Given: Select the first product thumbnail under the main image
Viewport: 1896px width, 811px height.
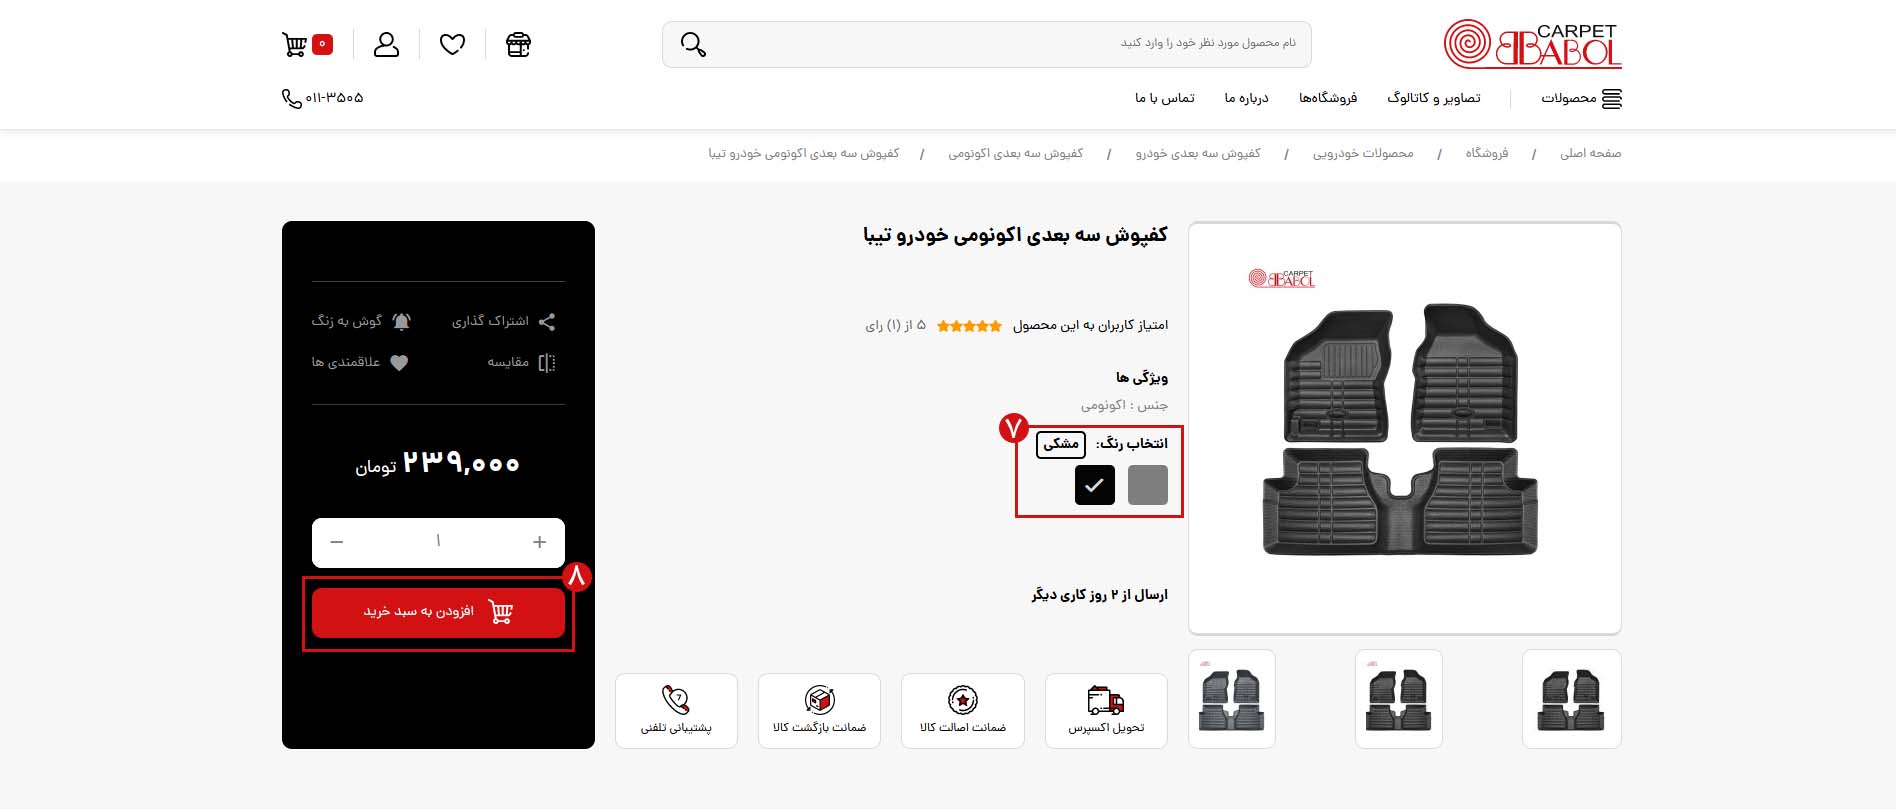Looking at the screenshot, I should coord(1571,699).
